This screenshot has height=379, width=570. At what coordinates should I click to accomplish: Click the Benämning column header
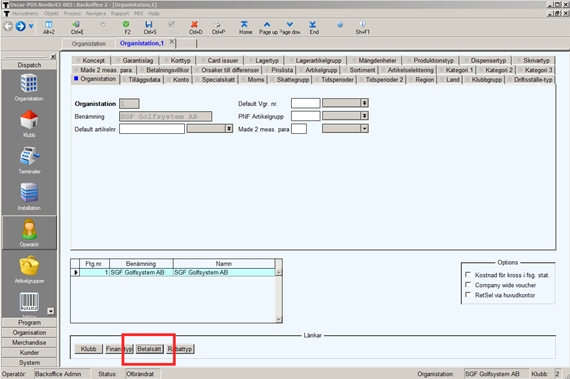tap(141, 263)
